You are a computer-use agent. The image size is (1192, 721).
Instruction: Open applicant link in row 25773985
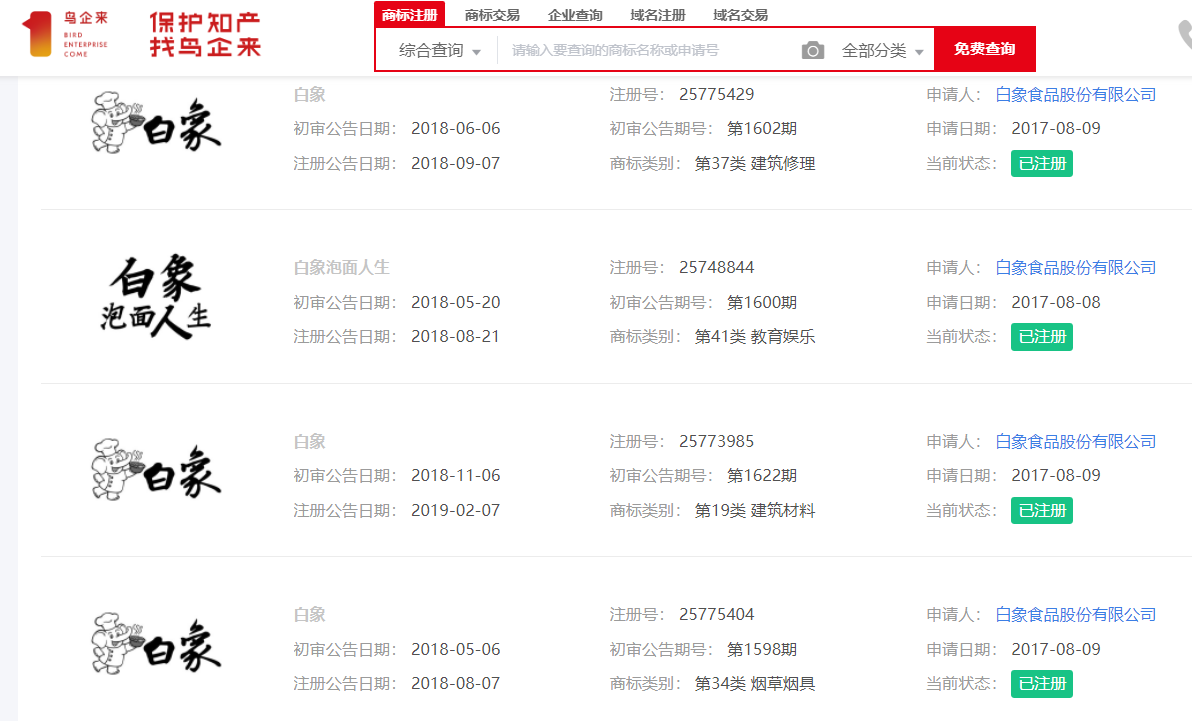pyautogui.click(x=1076, y=441)
